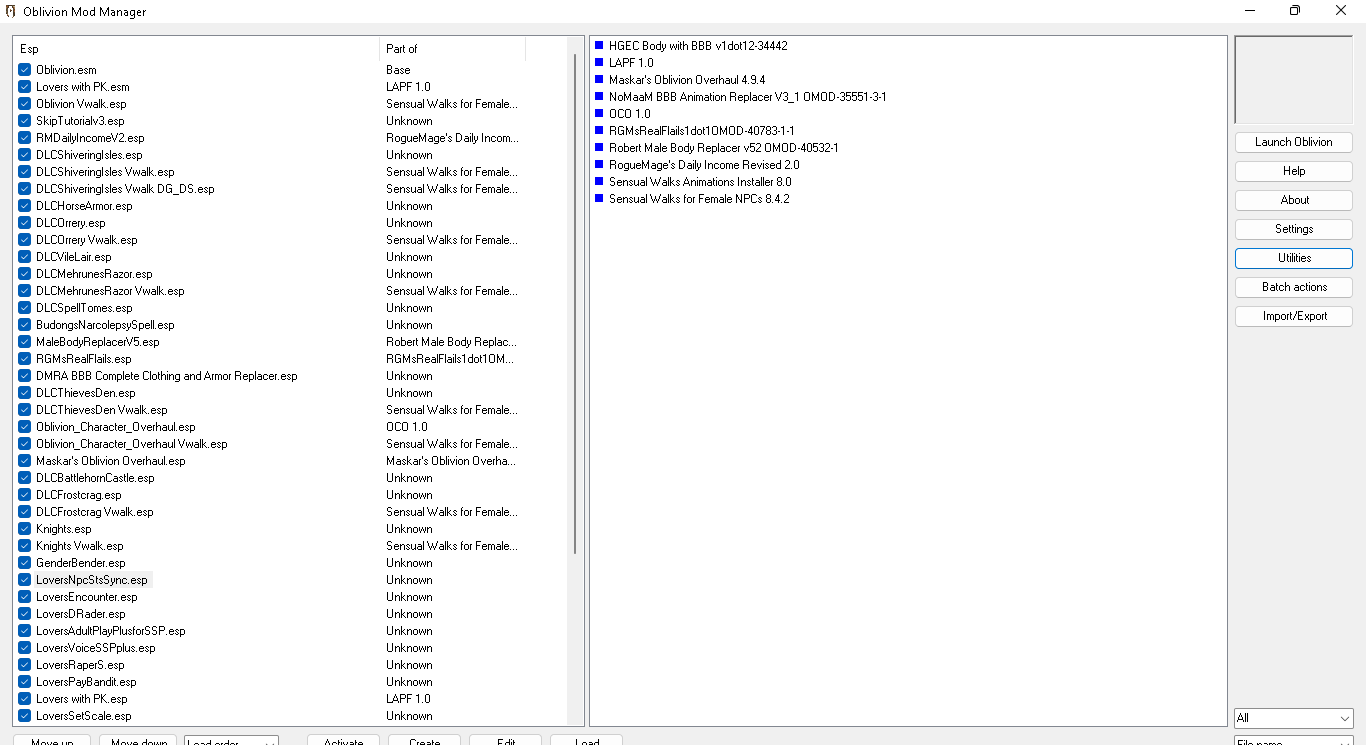The height and width of the screenshot is (745, 1366).
Task: Sort plugins by the Esp column header
Action: pos(196,48)
